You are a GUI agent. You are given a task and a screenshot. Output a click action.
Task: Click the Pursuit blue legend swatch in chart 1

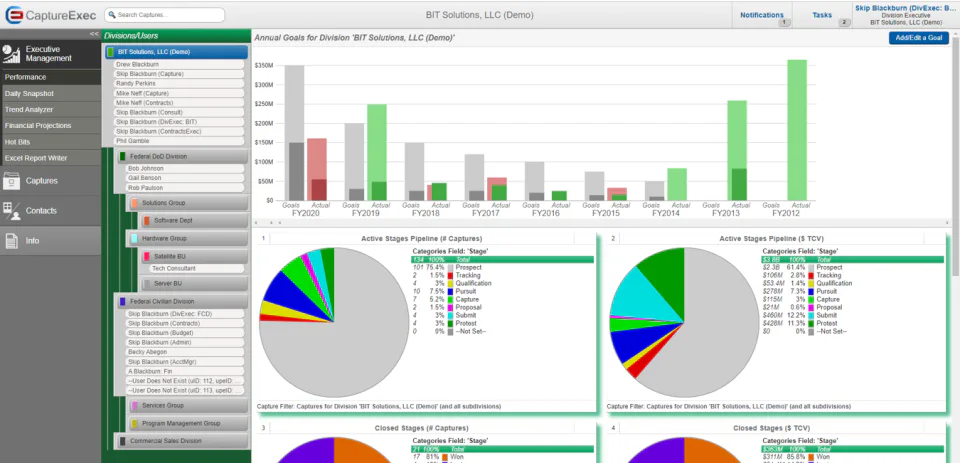(x=450, y=292)
